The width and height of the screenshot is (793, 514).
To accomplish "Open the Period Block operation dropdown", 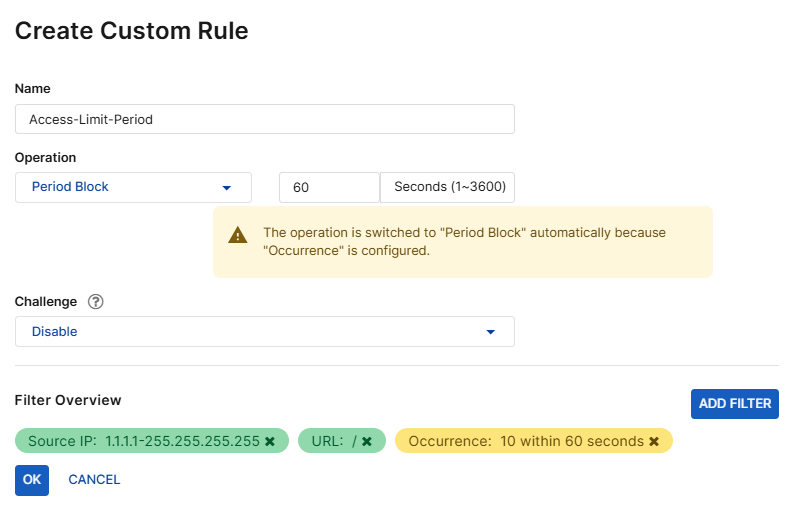I will click(x=133, y=187).
